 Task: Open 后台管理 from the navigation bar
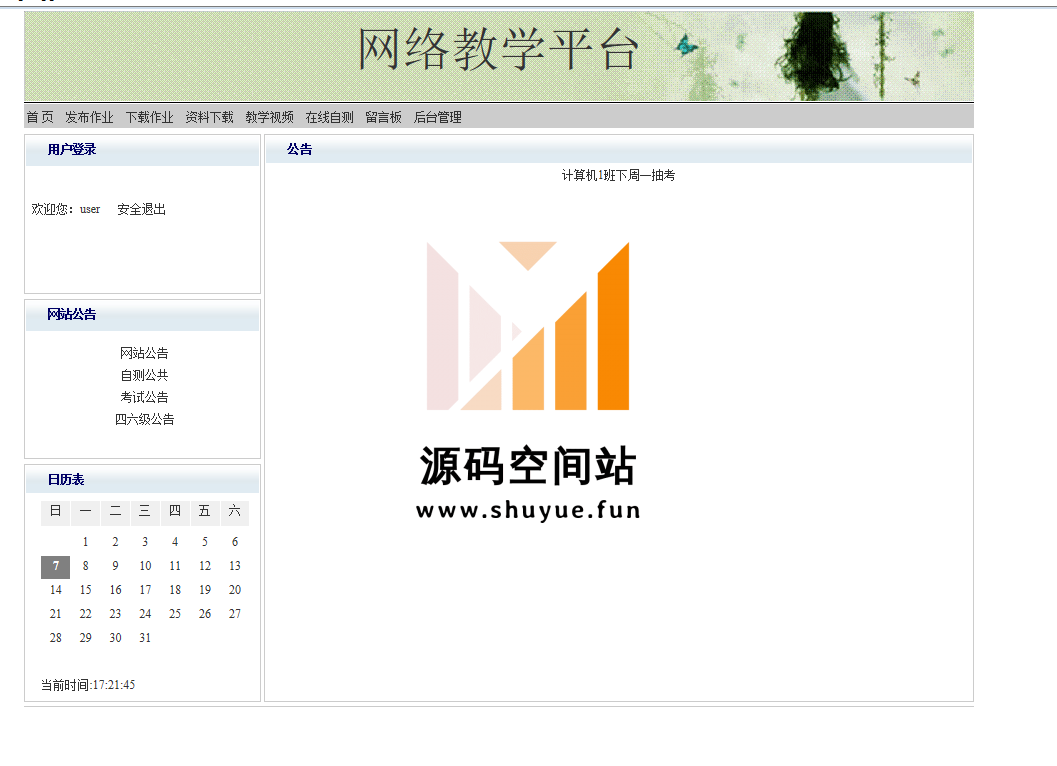pyautogui.click(x=437, y=117)
